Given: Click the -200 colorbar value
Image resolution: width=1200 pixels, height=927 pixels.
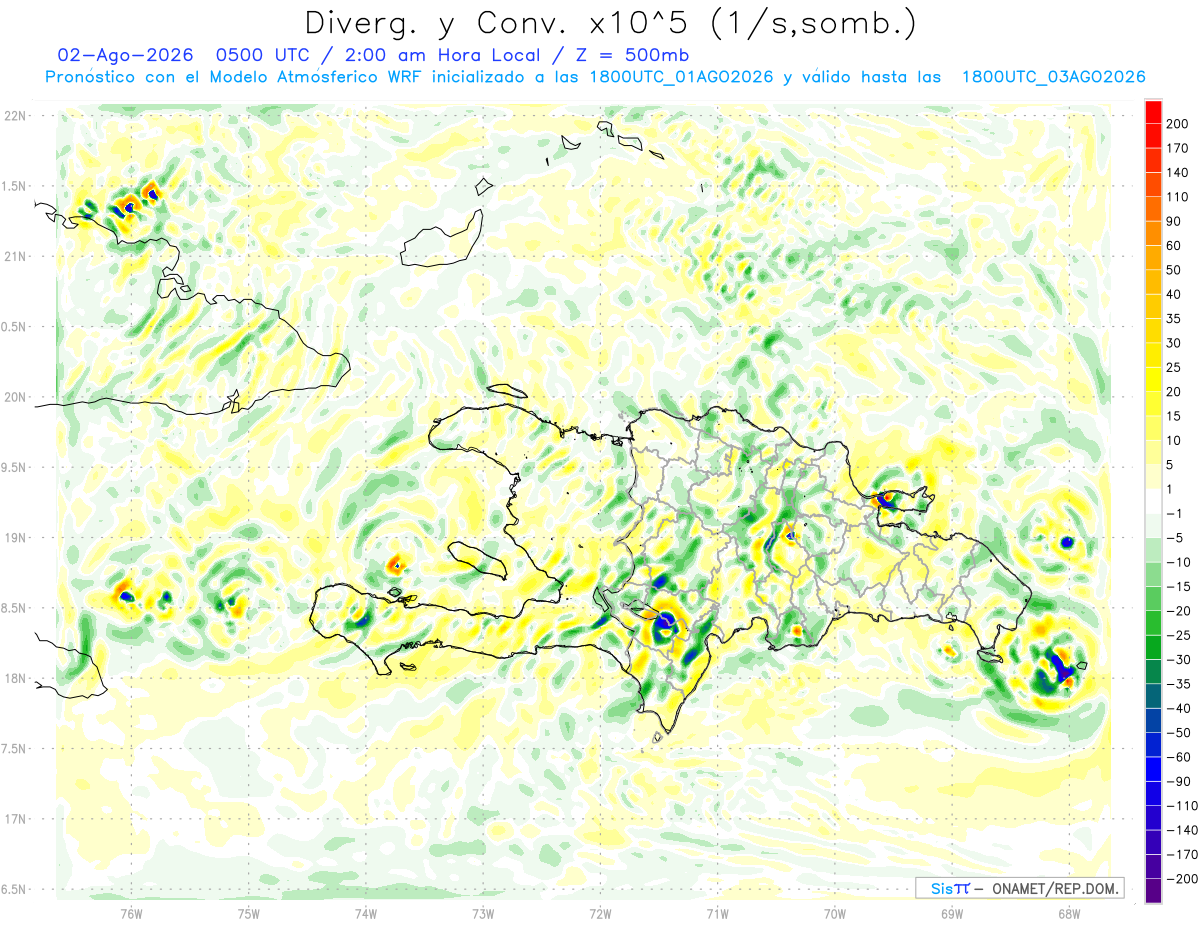Looking at the screenshot, I should [1183, 879].
